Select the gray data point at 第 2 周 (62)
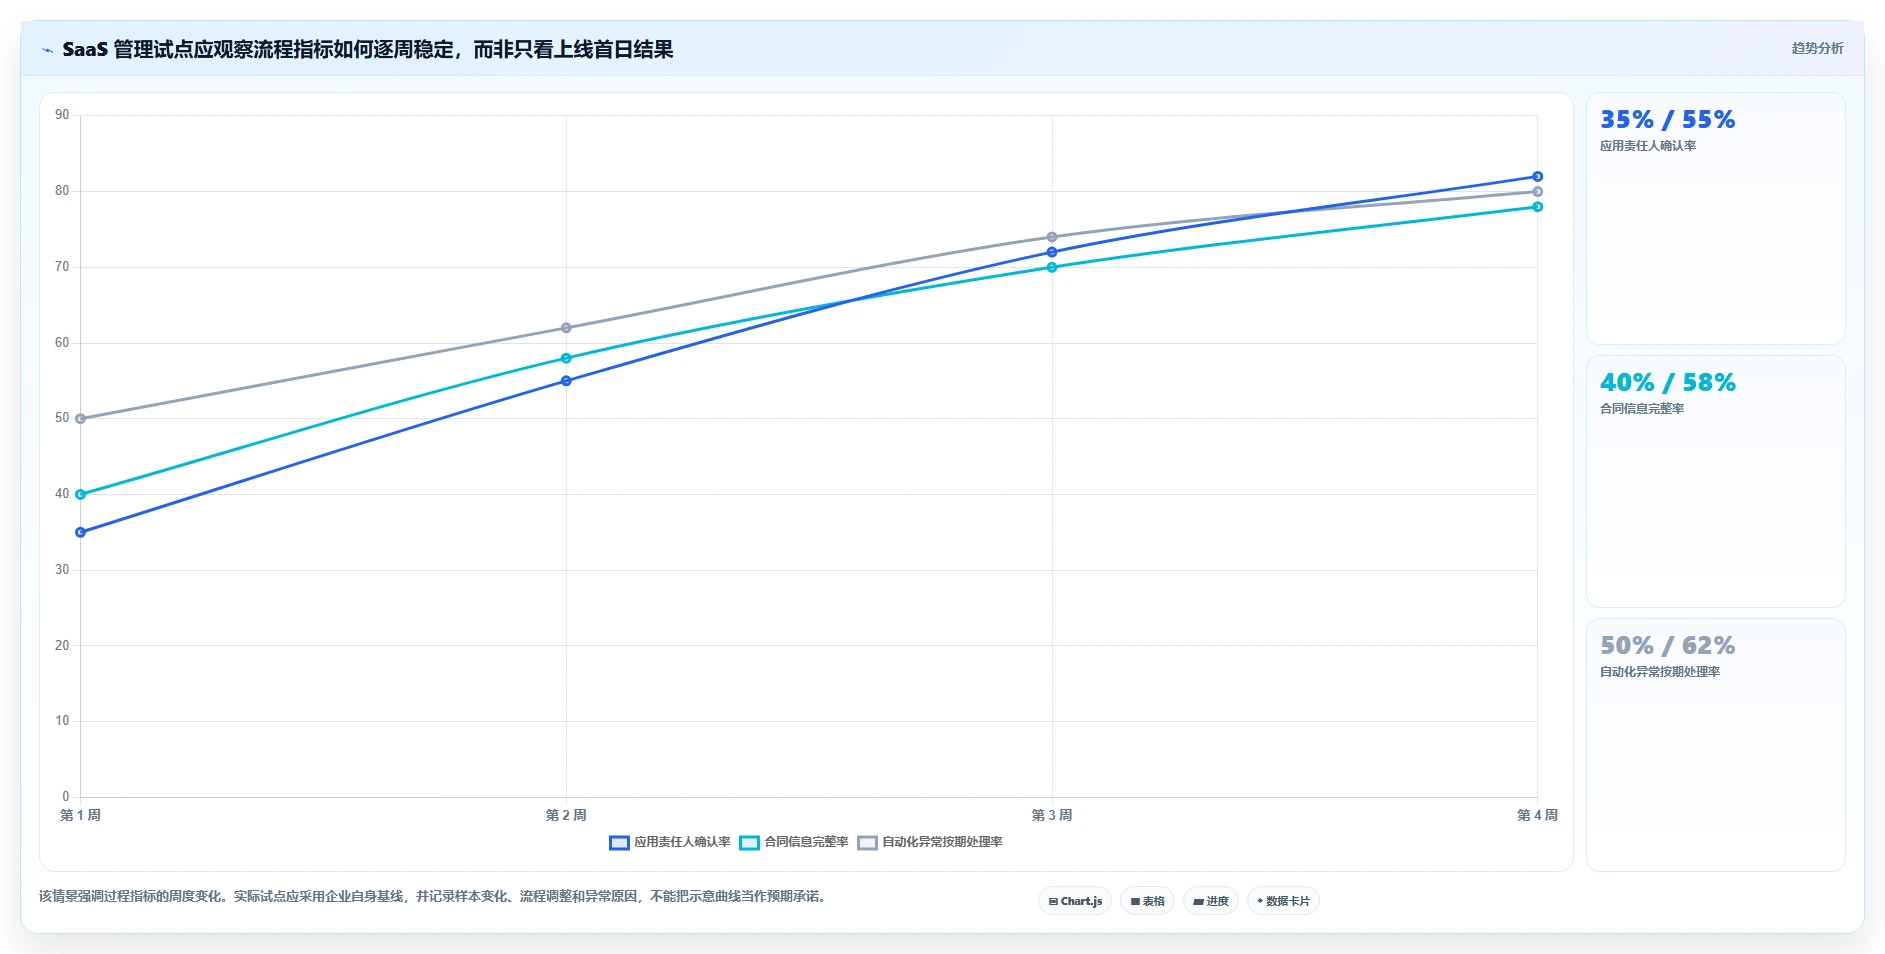1885x954 pixels. [566, 328]
